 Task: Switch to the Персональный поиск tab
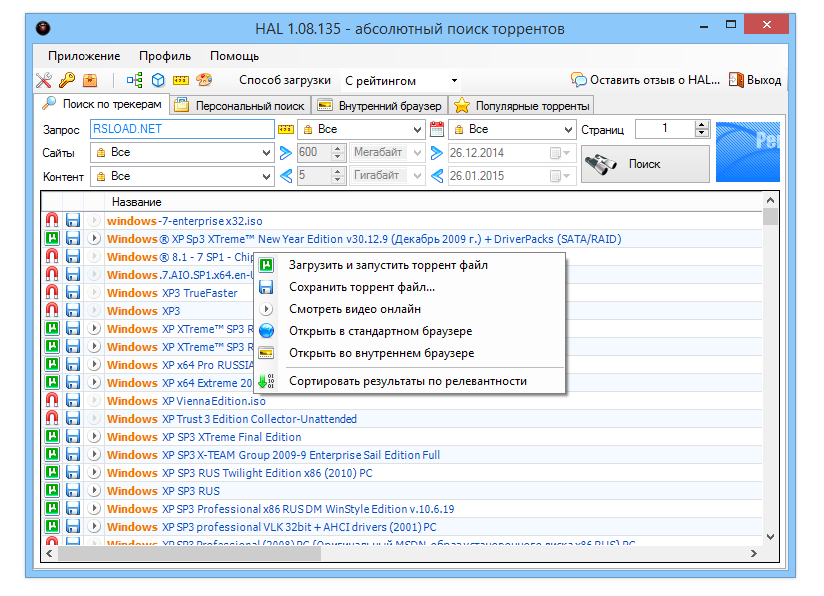[240, 105]
